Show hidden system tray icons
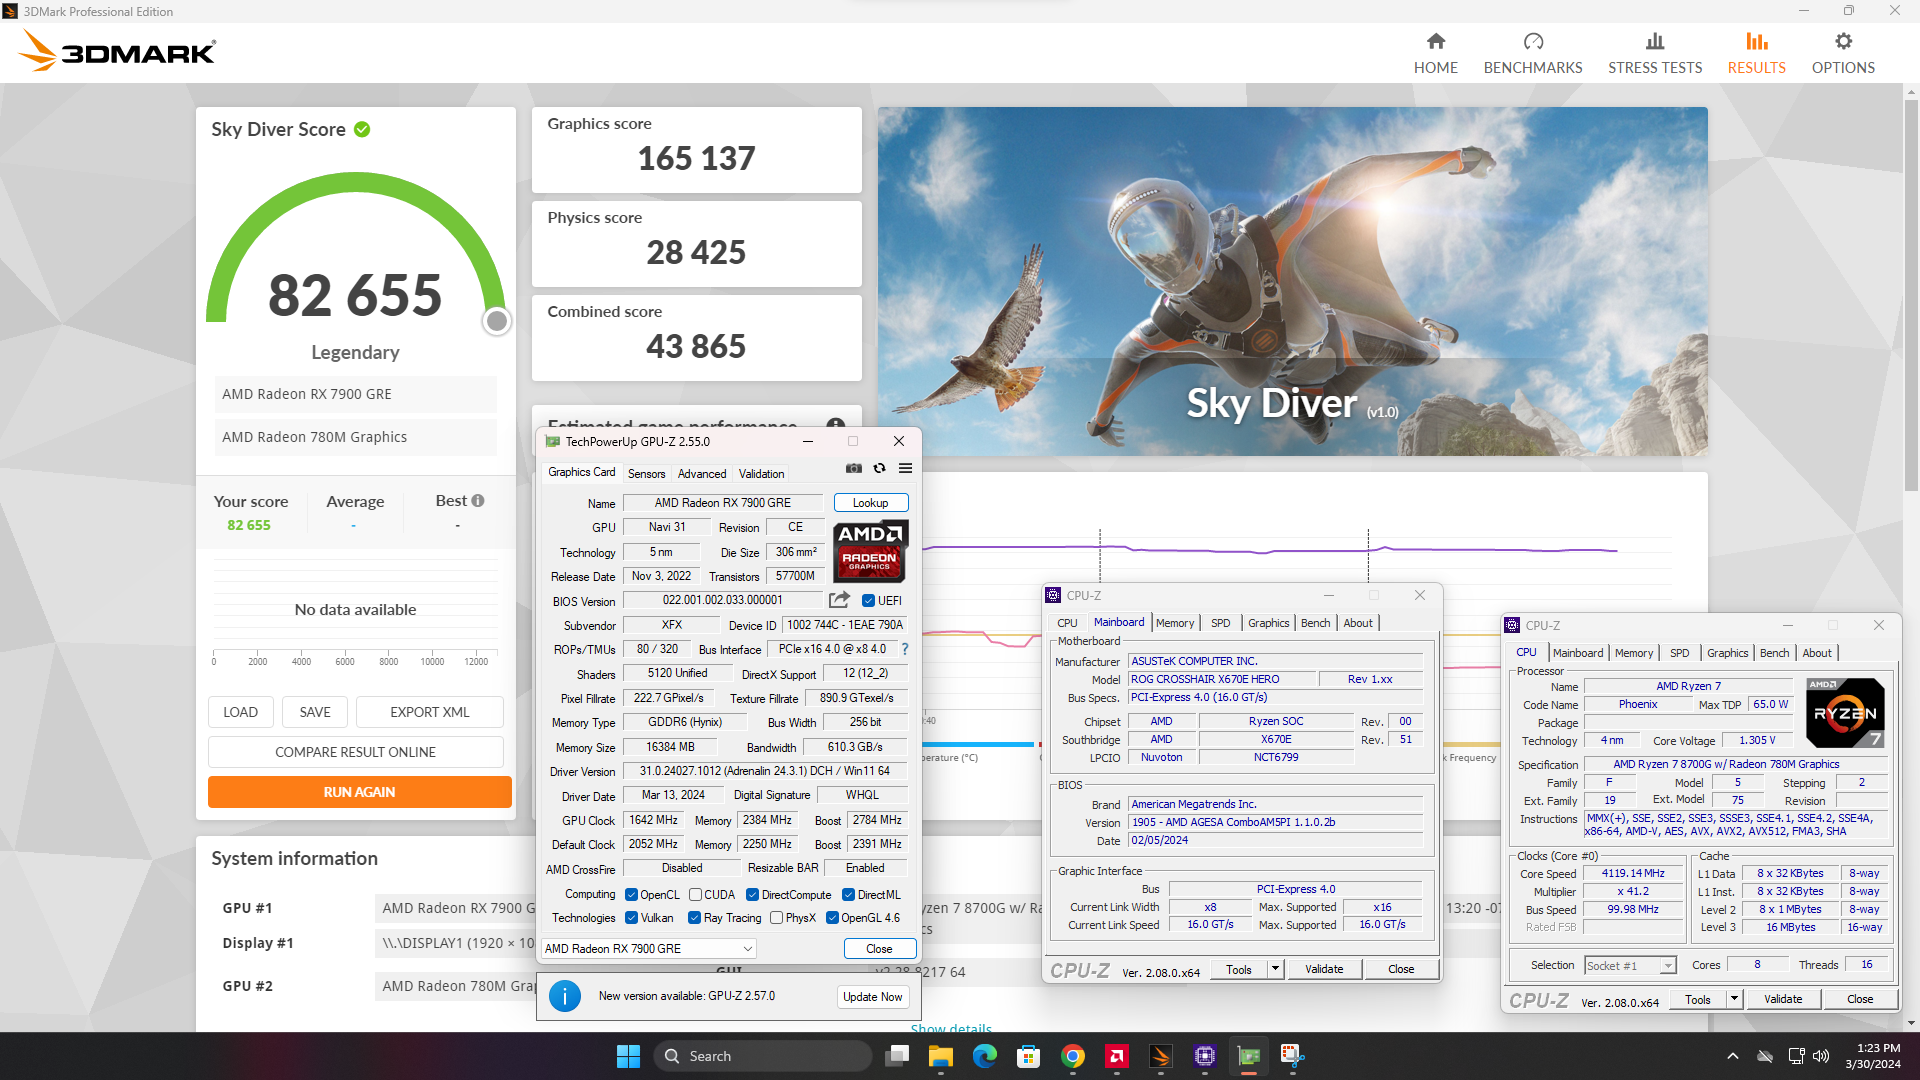 [x=1732, y=1056]
